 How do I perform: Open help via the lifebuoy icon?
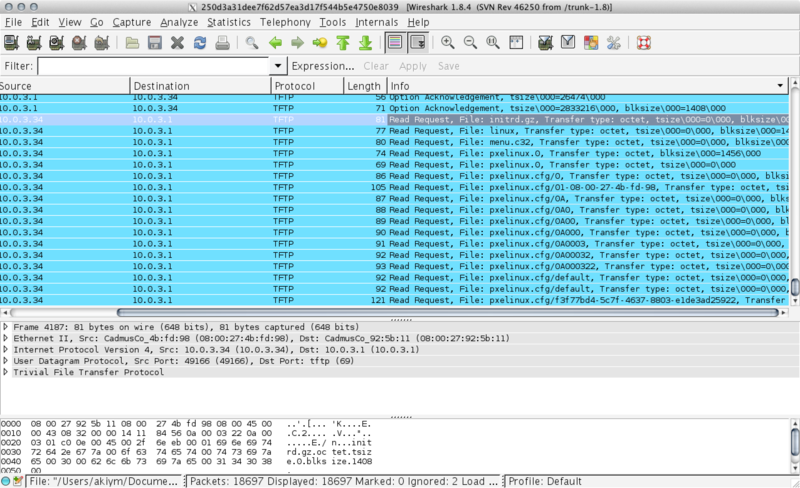[644, 43]
